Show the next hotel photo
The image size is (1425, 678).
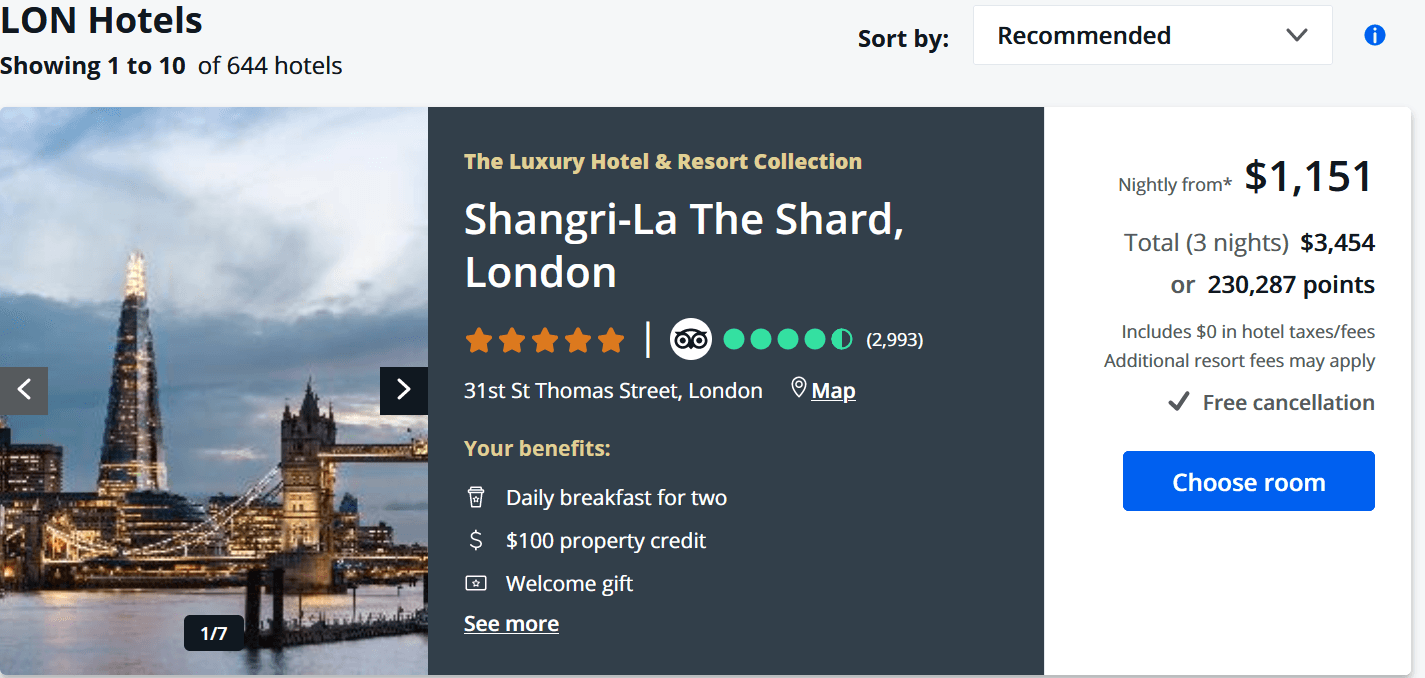pos(404,390)
